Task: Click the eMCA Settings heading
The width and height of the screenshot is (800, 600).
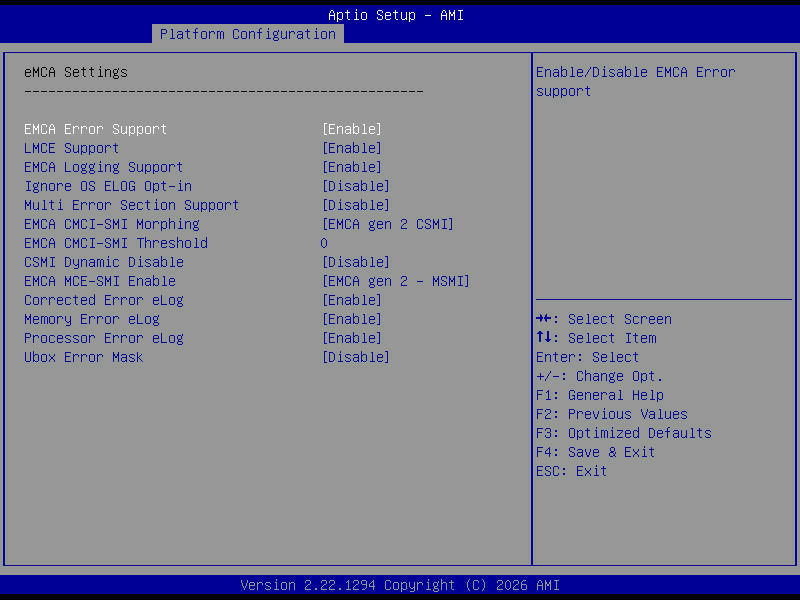Action: pos(76,72)
